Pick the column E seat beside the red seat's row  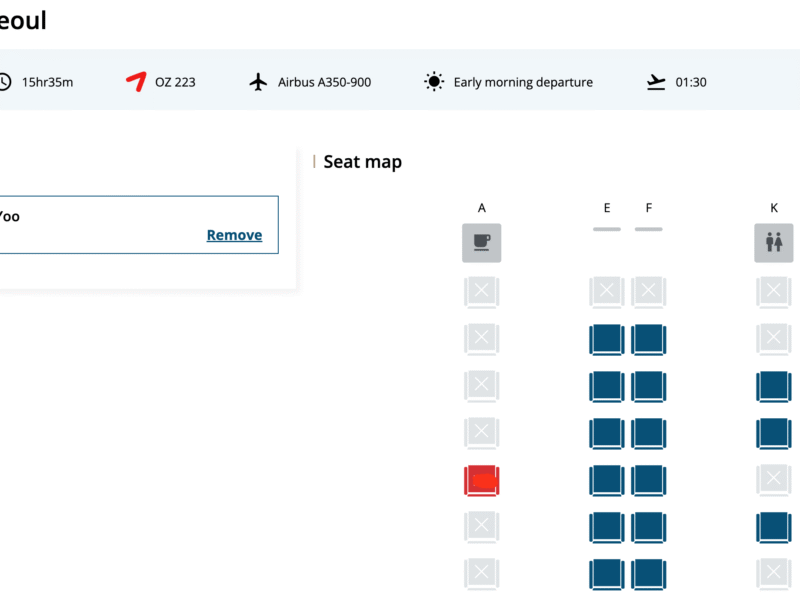point(607,481)
